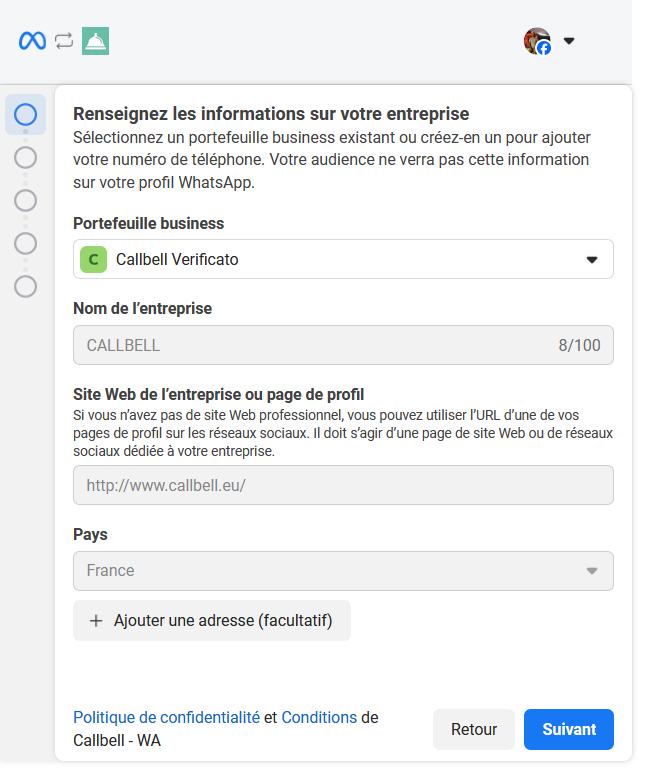This screenshot has height=780, width=651.
Task: Select the third step circle in sidebar
Action: (x=25, y=200)
